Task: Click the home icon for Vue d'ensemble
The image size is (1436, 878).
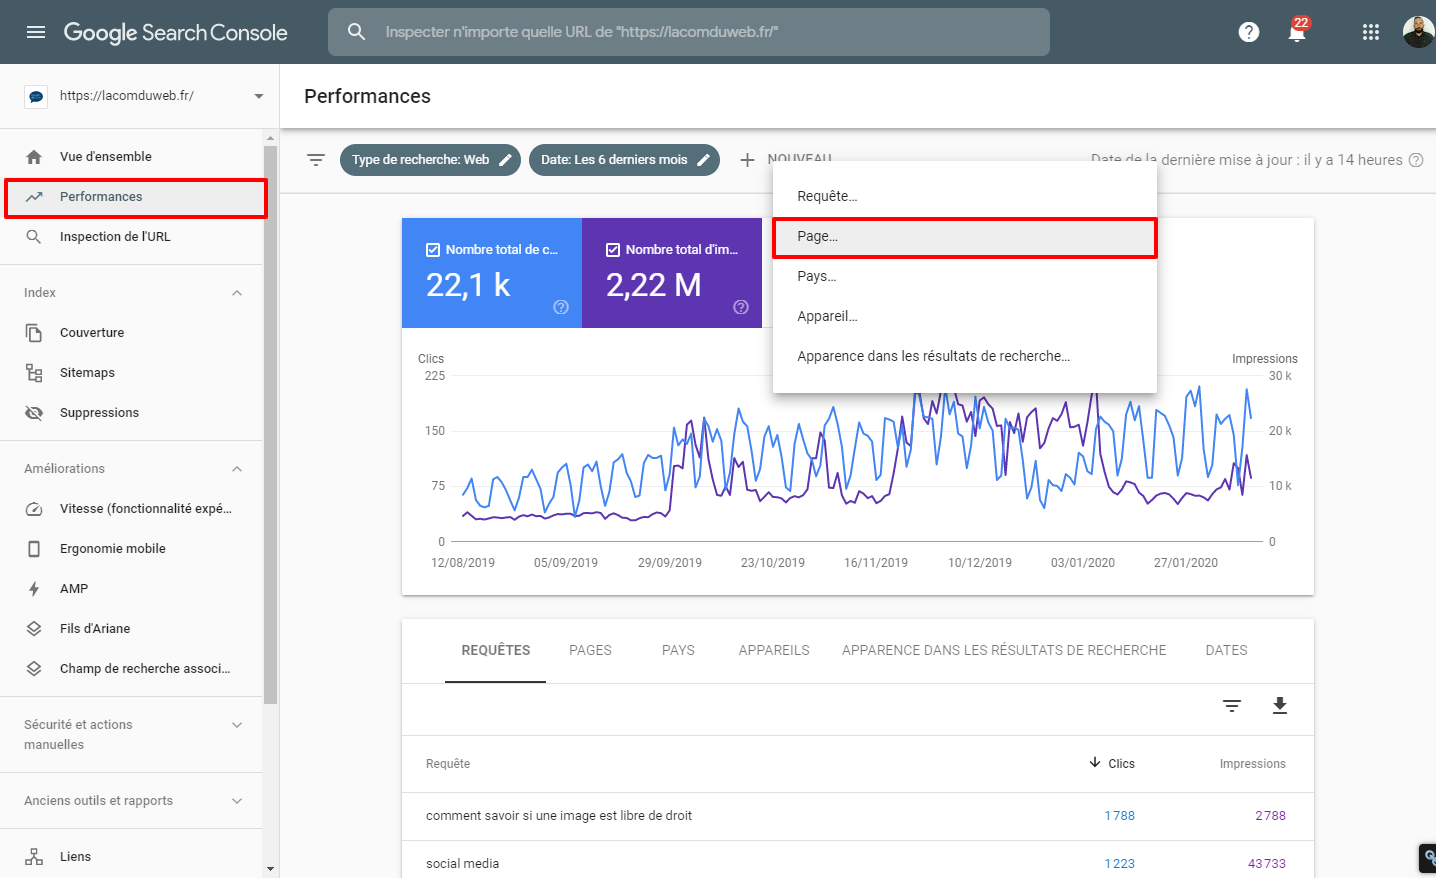Action: (34, 157)
